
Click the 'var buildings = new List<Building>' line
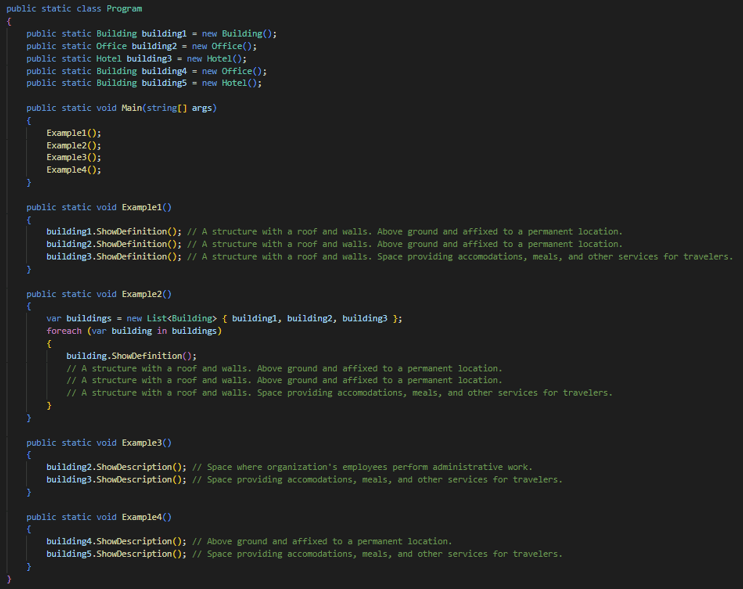(x=224, y=318)
